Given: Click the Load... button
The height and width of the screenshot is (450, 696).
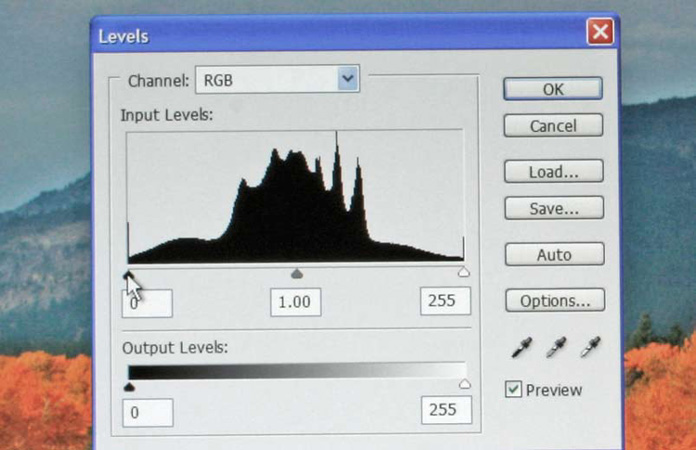Looking at the screenshot, I should click(x=553, y=172).
